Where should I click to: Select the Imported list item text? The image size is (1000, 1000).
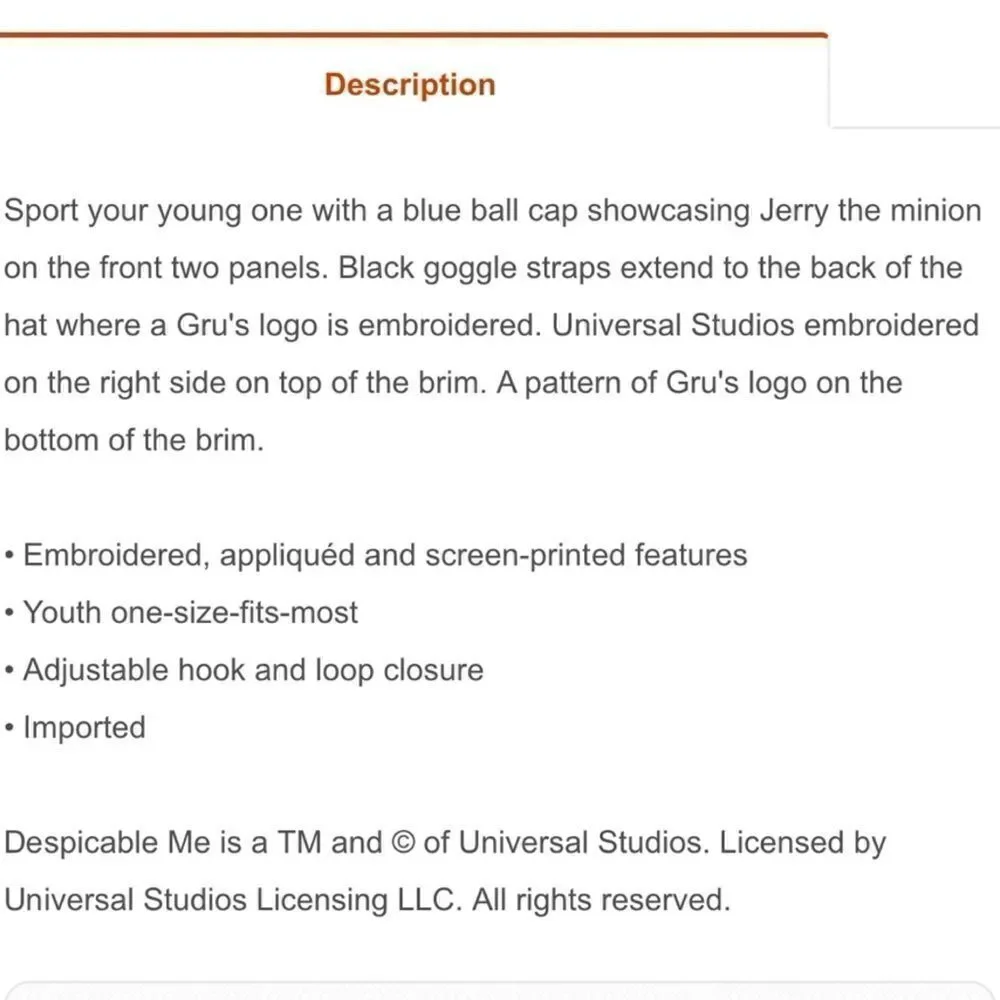coord(84,728)
